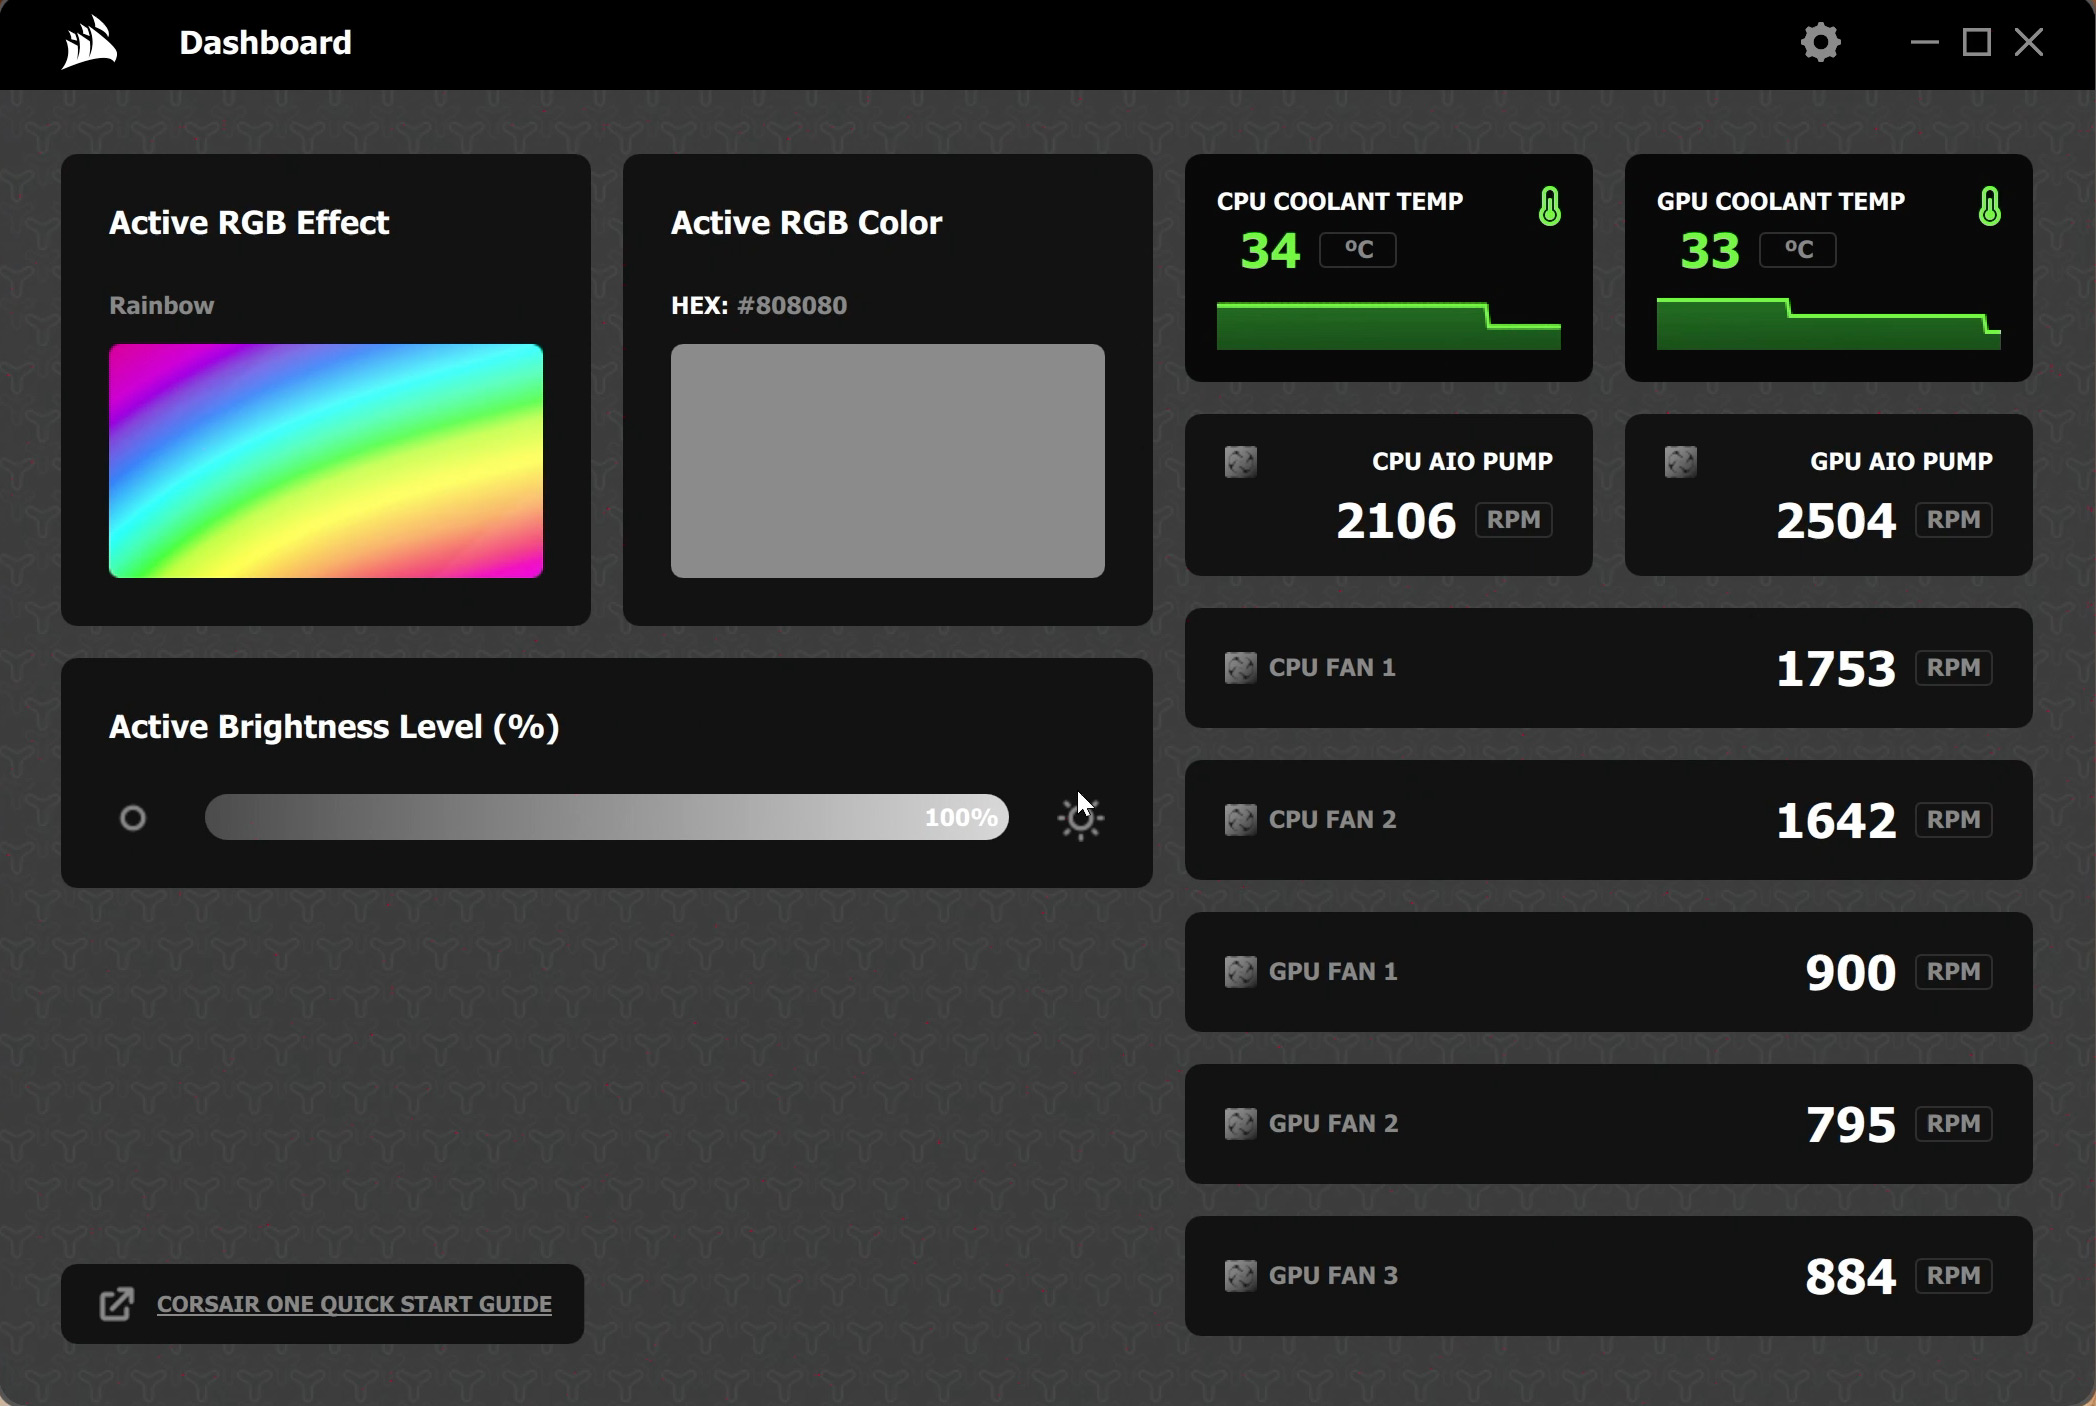Click the gray active RGB color swatch

(887, 461)
